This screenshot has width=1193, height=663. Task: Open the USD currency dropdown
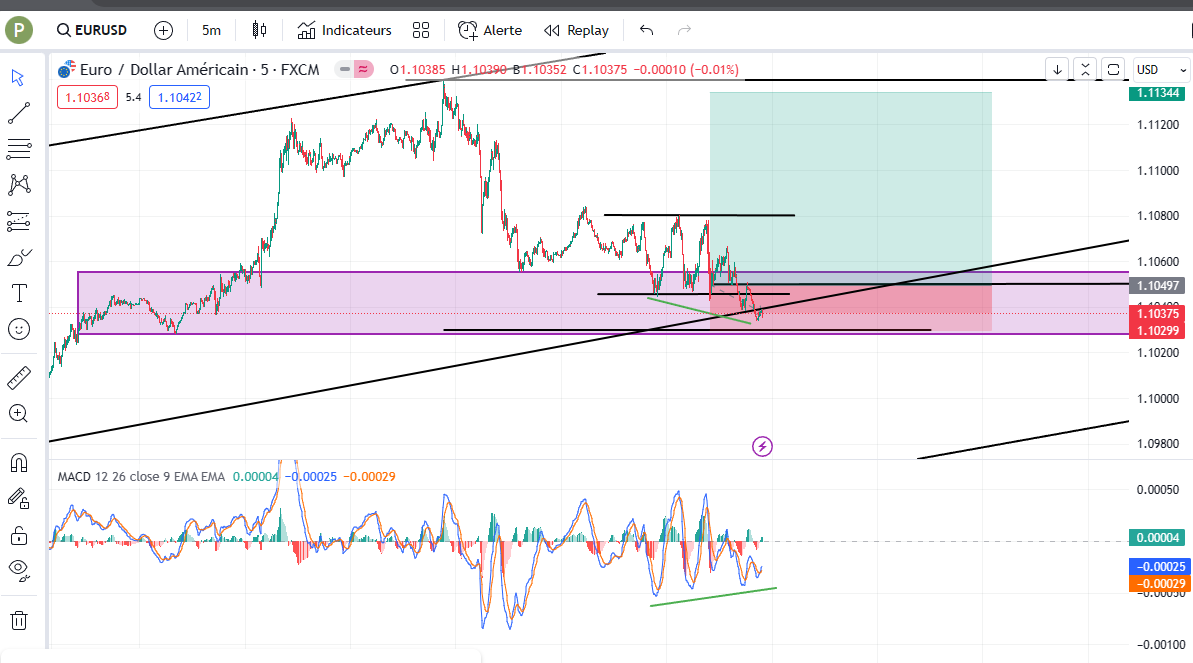[x=1160, y=70]
